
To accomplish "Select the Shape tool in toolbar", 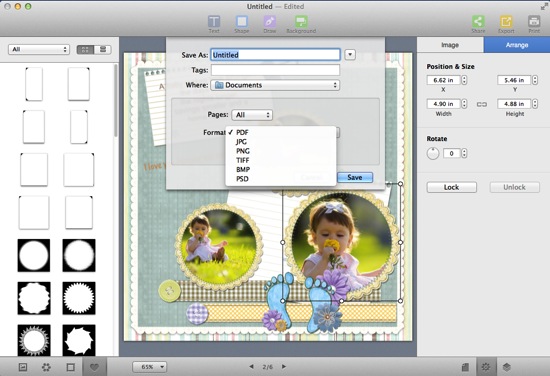I will 241,24.
